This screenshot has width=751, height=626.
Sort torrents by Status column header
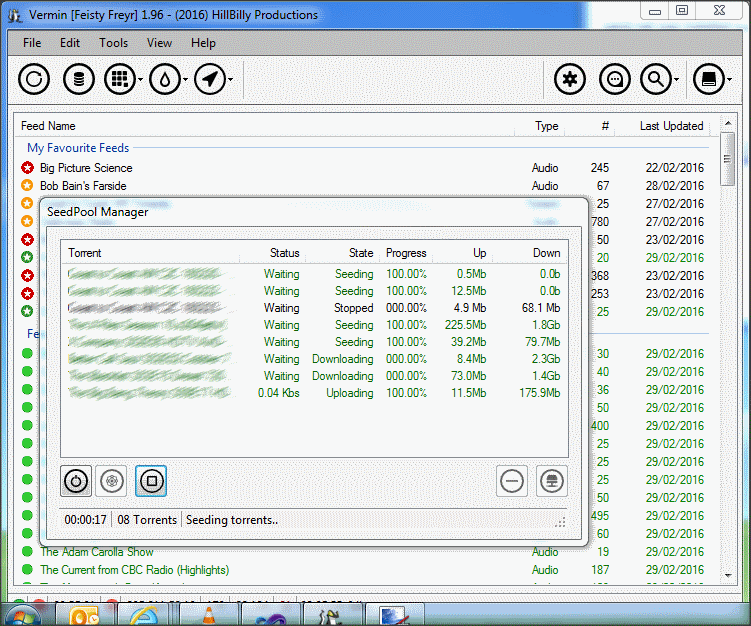tap(273, 252)
